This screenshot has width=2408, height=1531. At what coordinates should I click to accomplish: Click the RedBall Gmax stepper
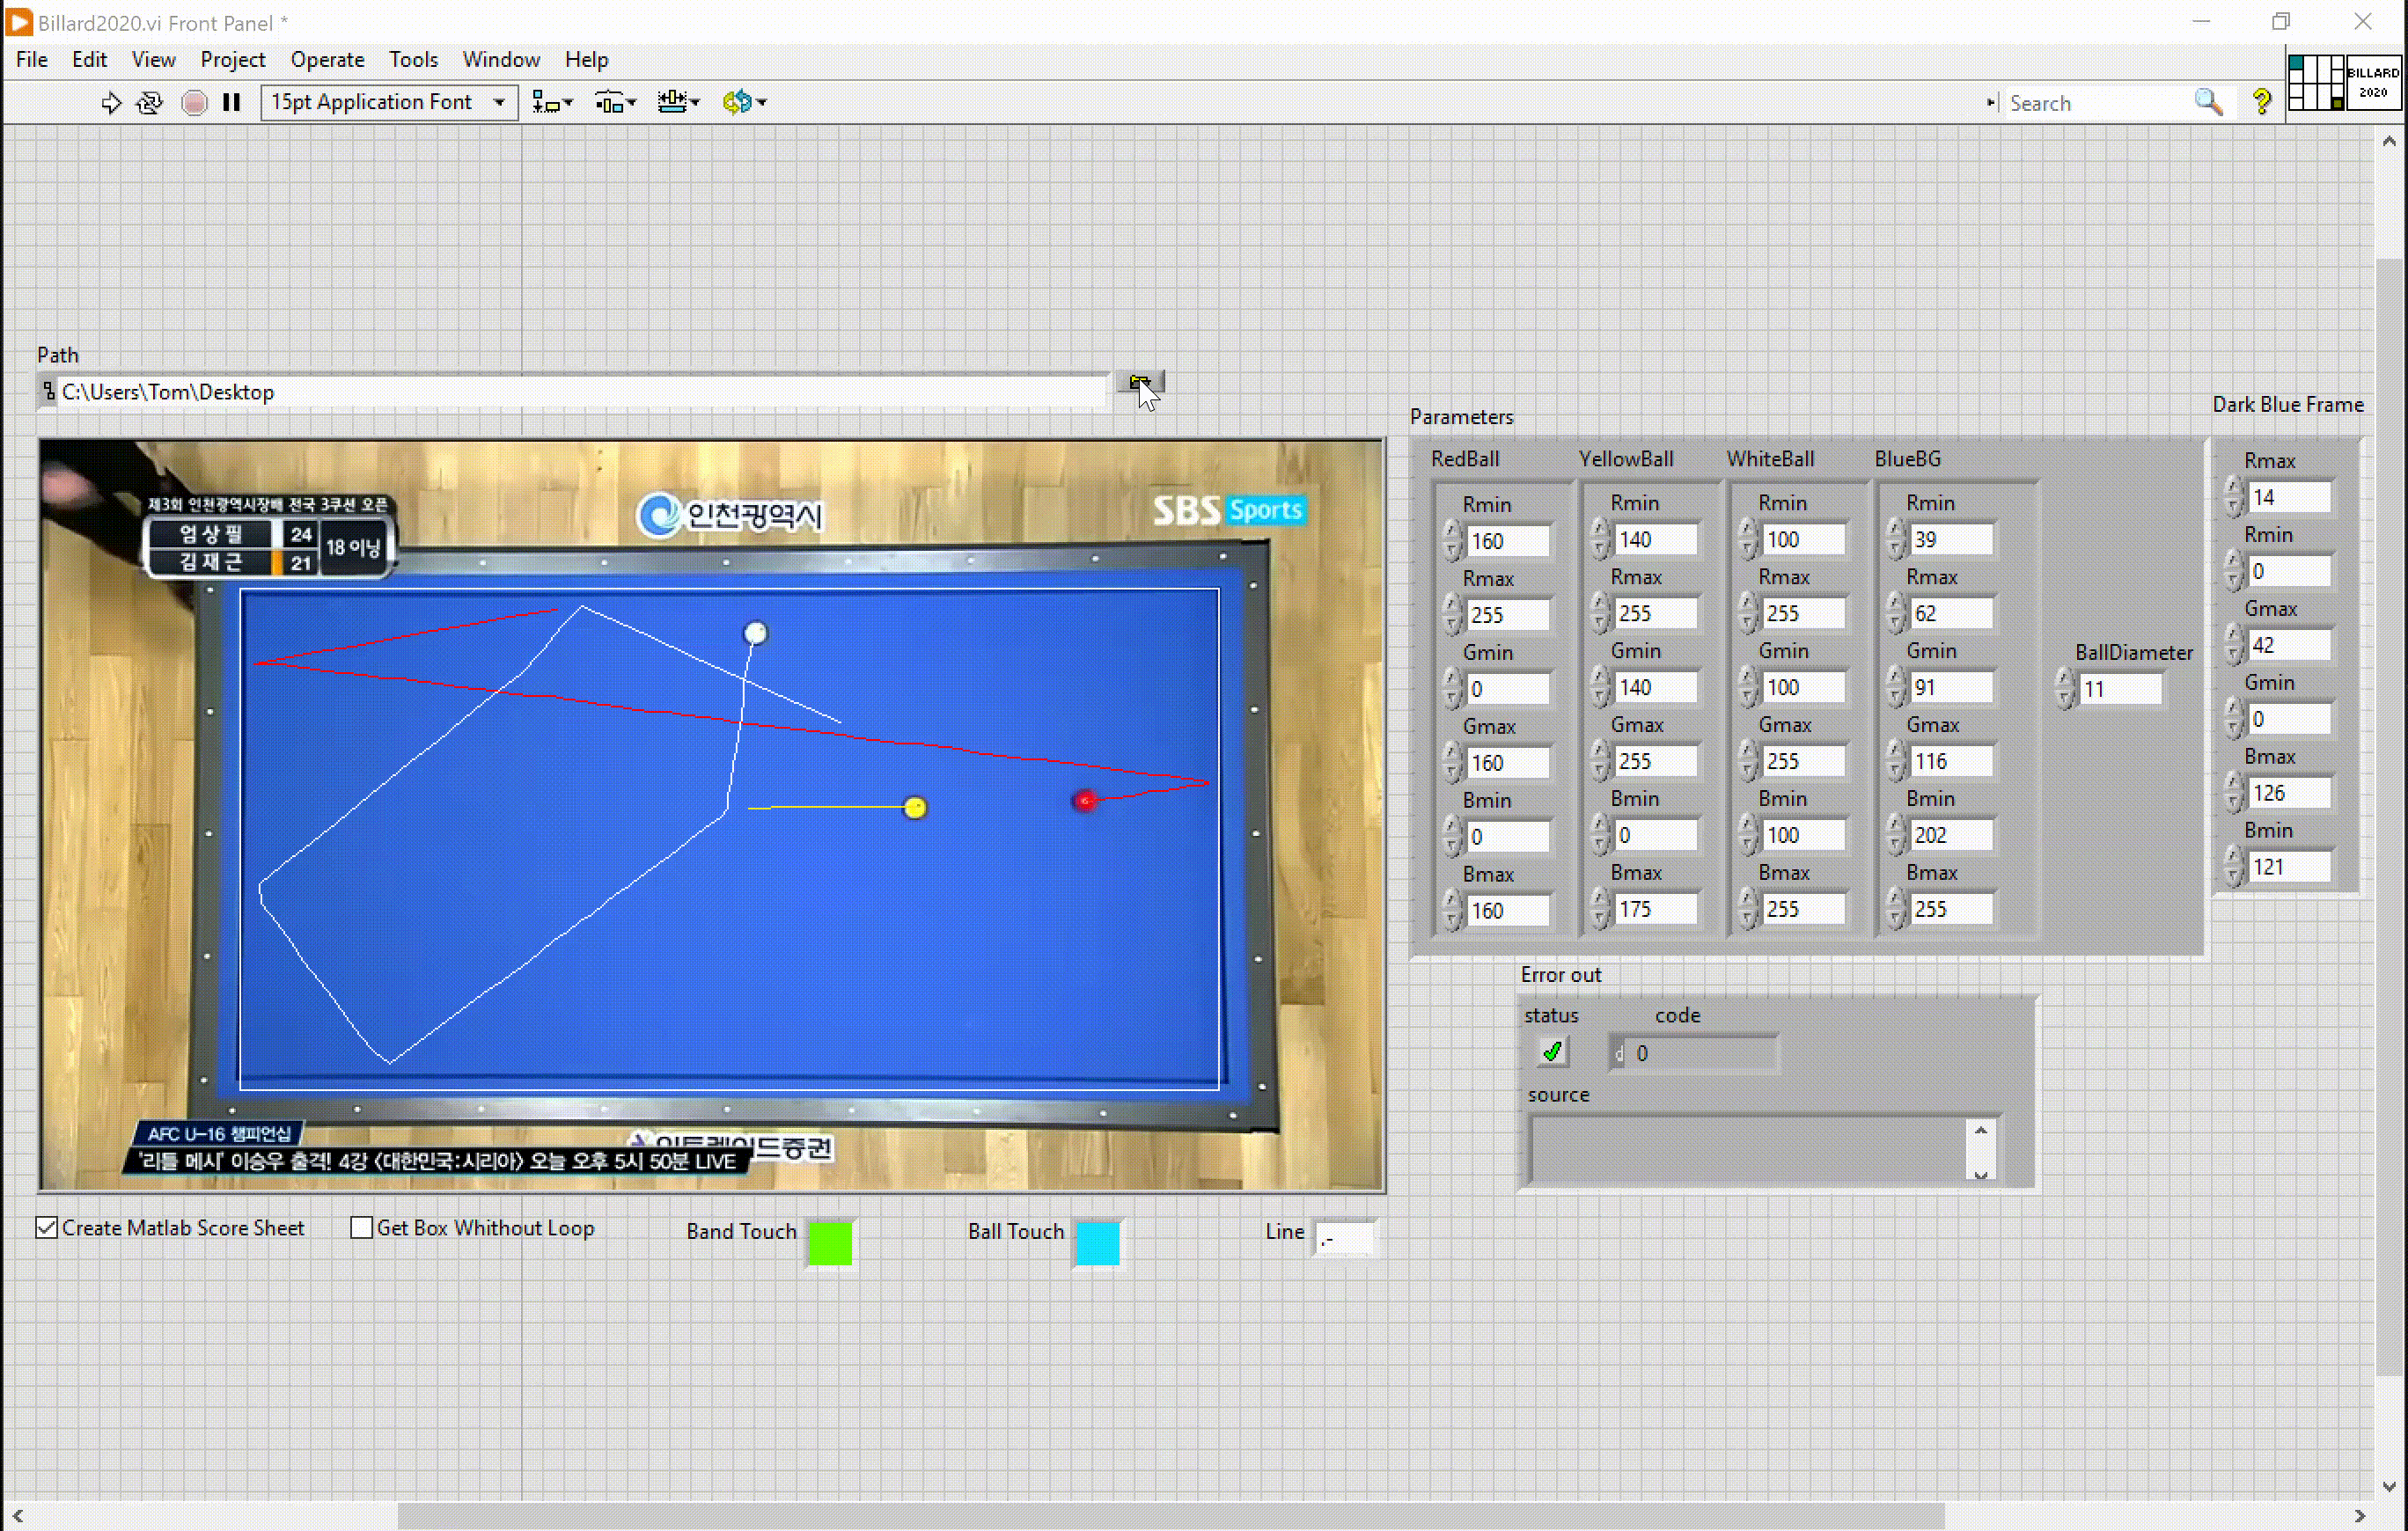point(1453,763)
